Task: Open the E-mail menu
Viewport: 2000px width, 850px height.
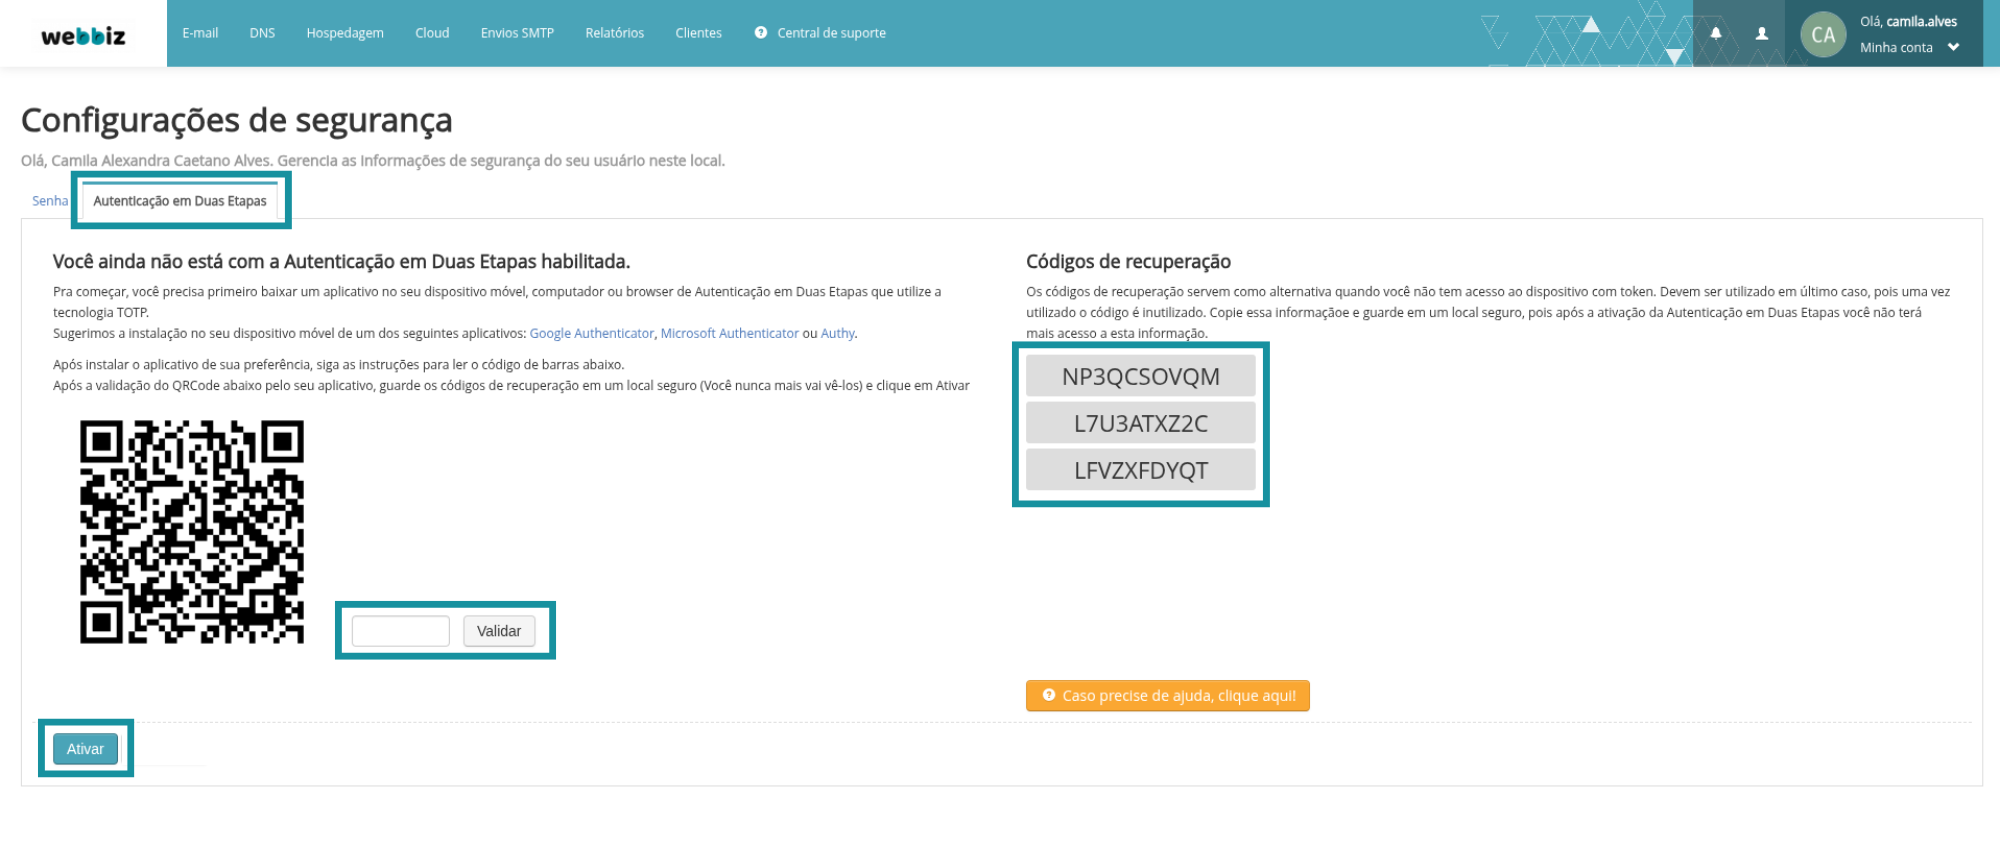Action: point(200,33)
